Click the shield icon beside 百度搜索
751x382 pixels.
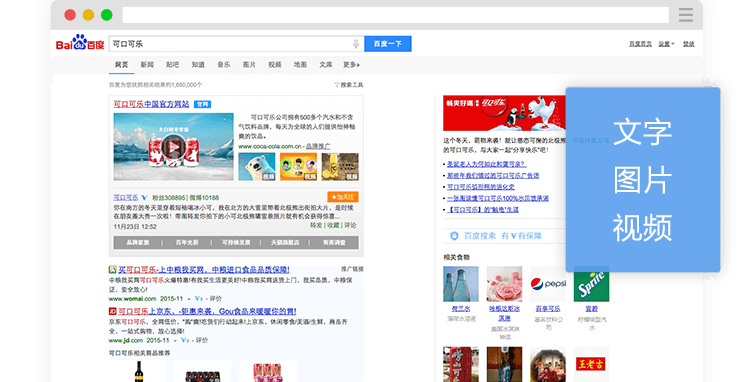coord(454,236)
